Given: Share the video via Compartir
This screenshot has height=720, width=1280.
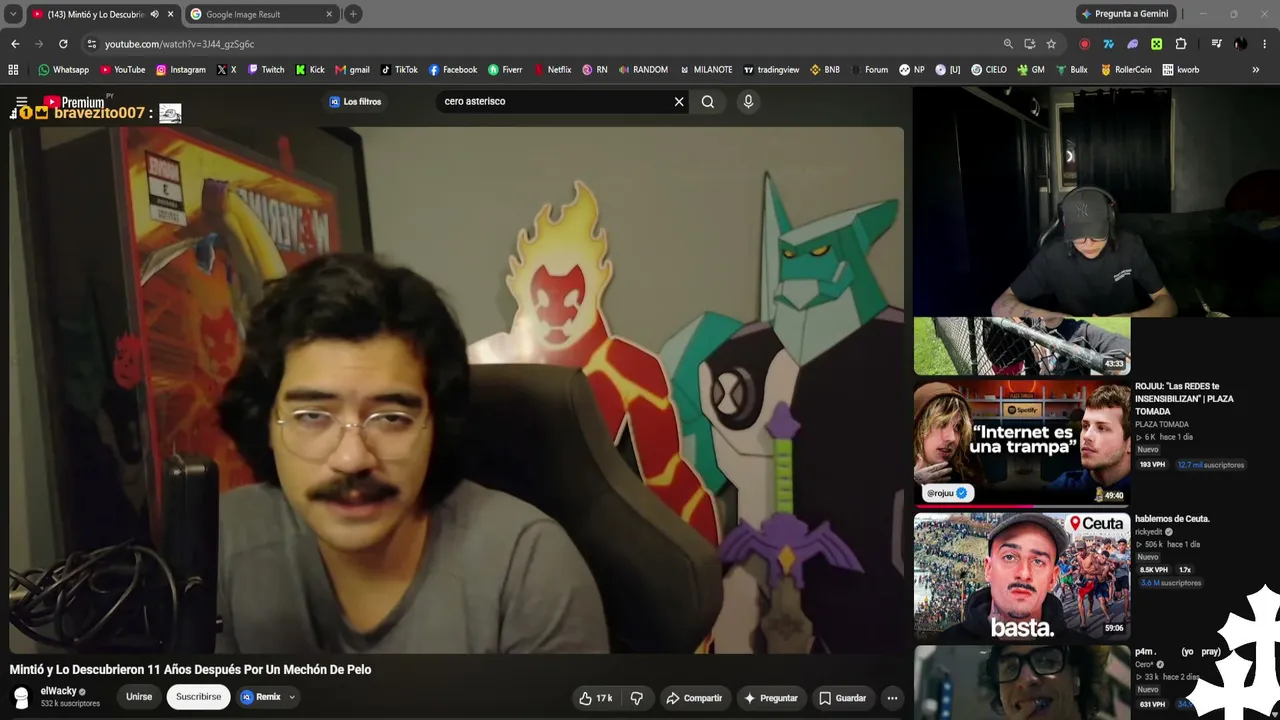Looking at the screenshot, I should point(694,698).
